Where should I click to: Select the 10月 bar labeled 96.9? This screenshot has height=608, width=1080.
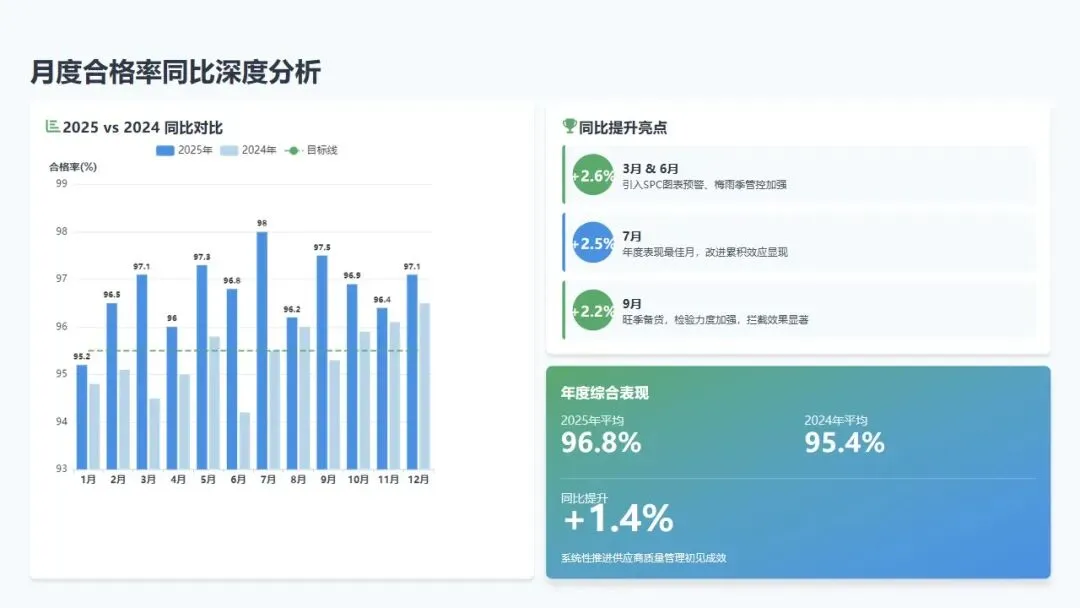352,377
